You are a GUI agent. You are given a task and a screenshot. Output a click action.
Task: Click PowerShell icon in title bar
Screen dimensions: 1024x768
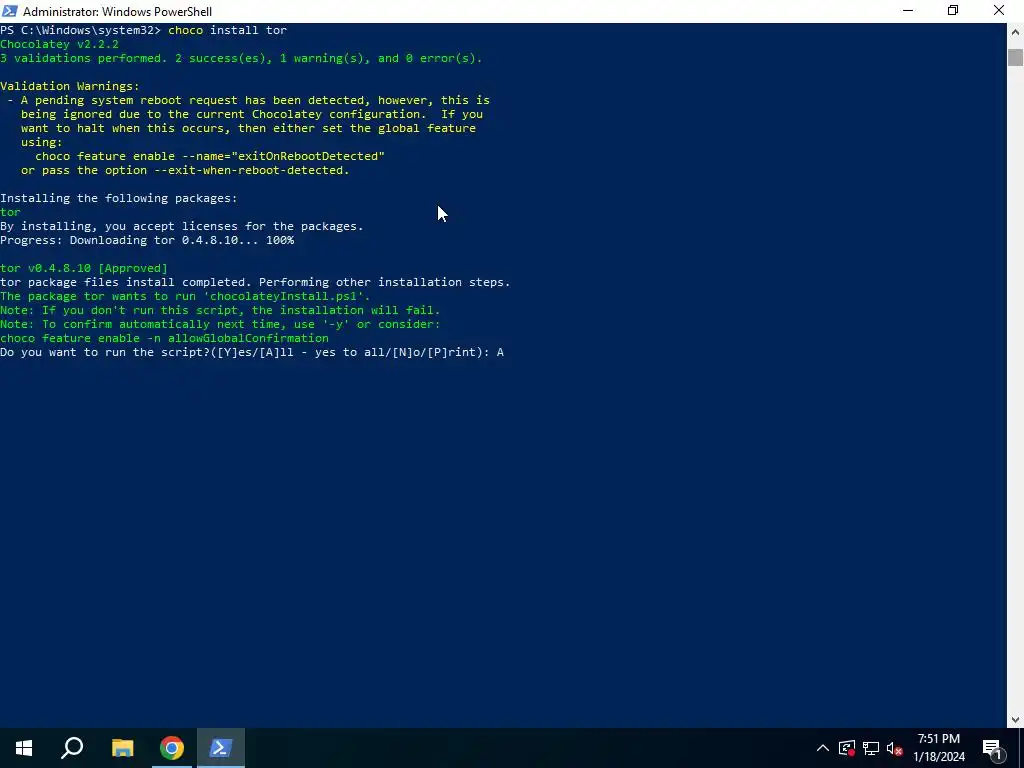click(x=10, y=11)
